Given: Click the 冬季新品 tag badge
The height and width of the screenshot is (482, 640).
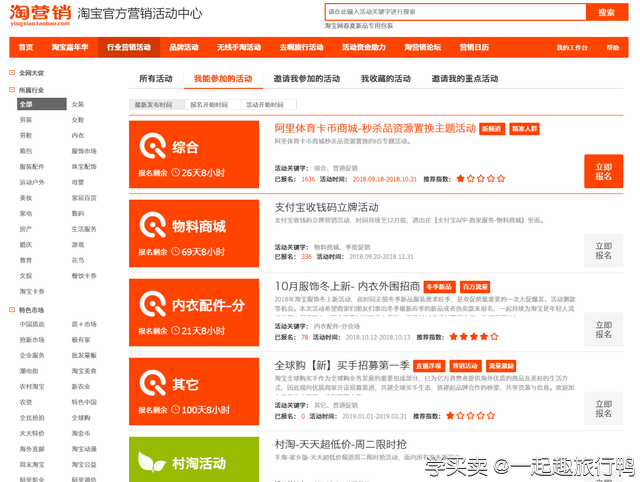Looking at the screenshot, I should [x=440, y=287].
